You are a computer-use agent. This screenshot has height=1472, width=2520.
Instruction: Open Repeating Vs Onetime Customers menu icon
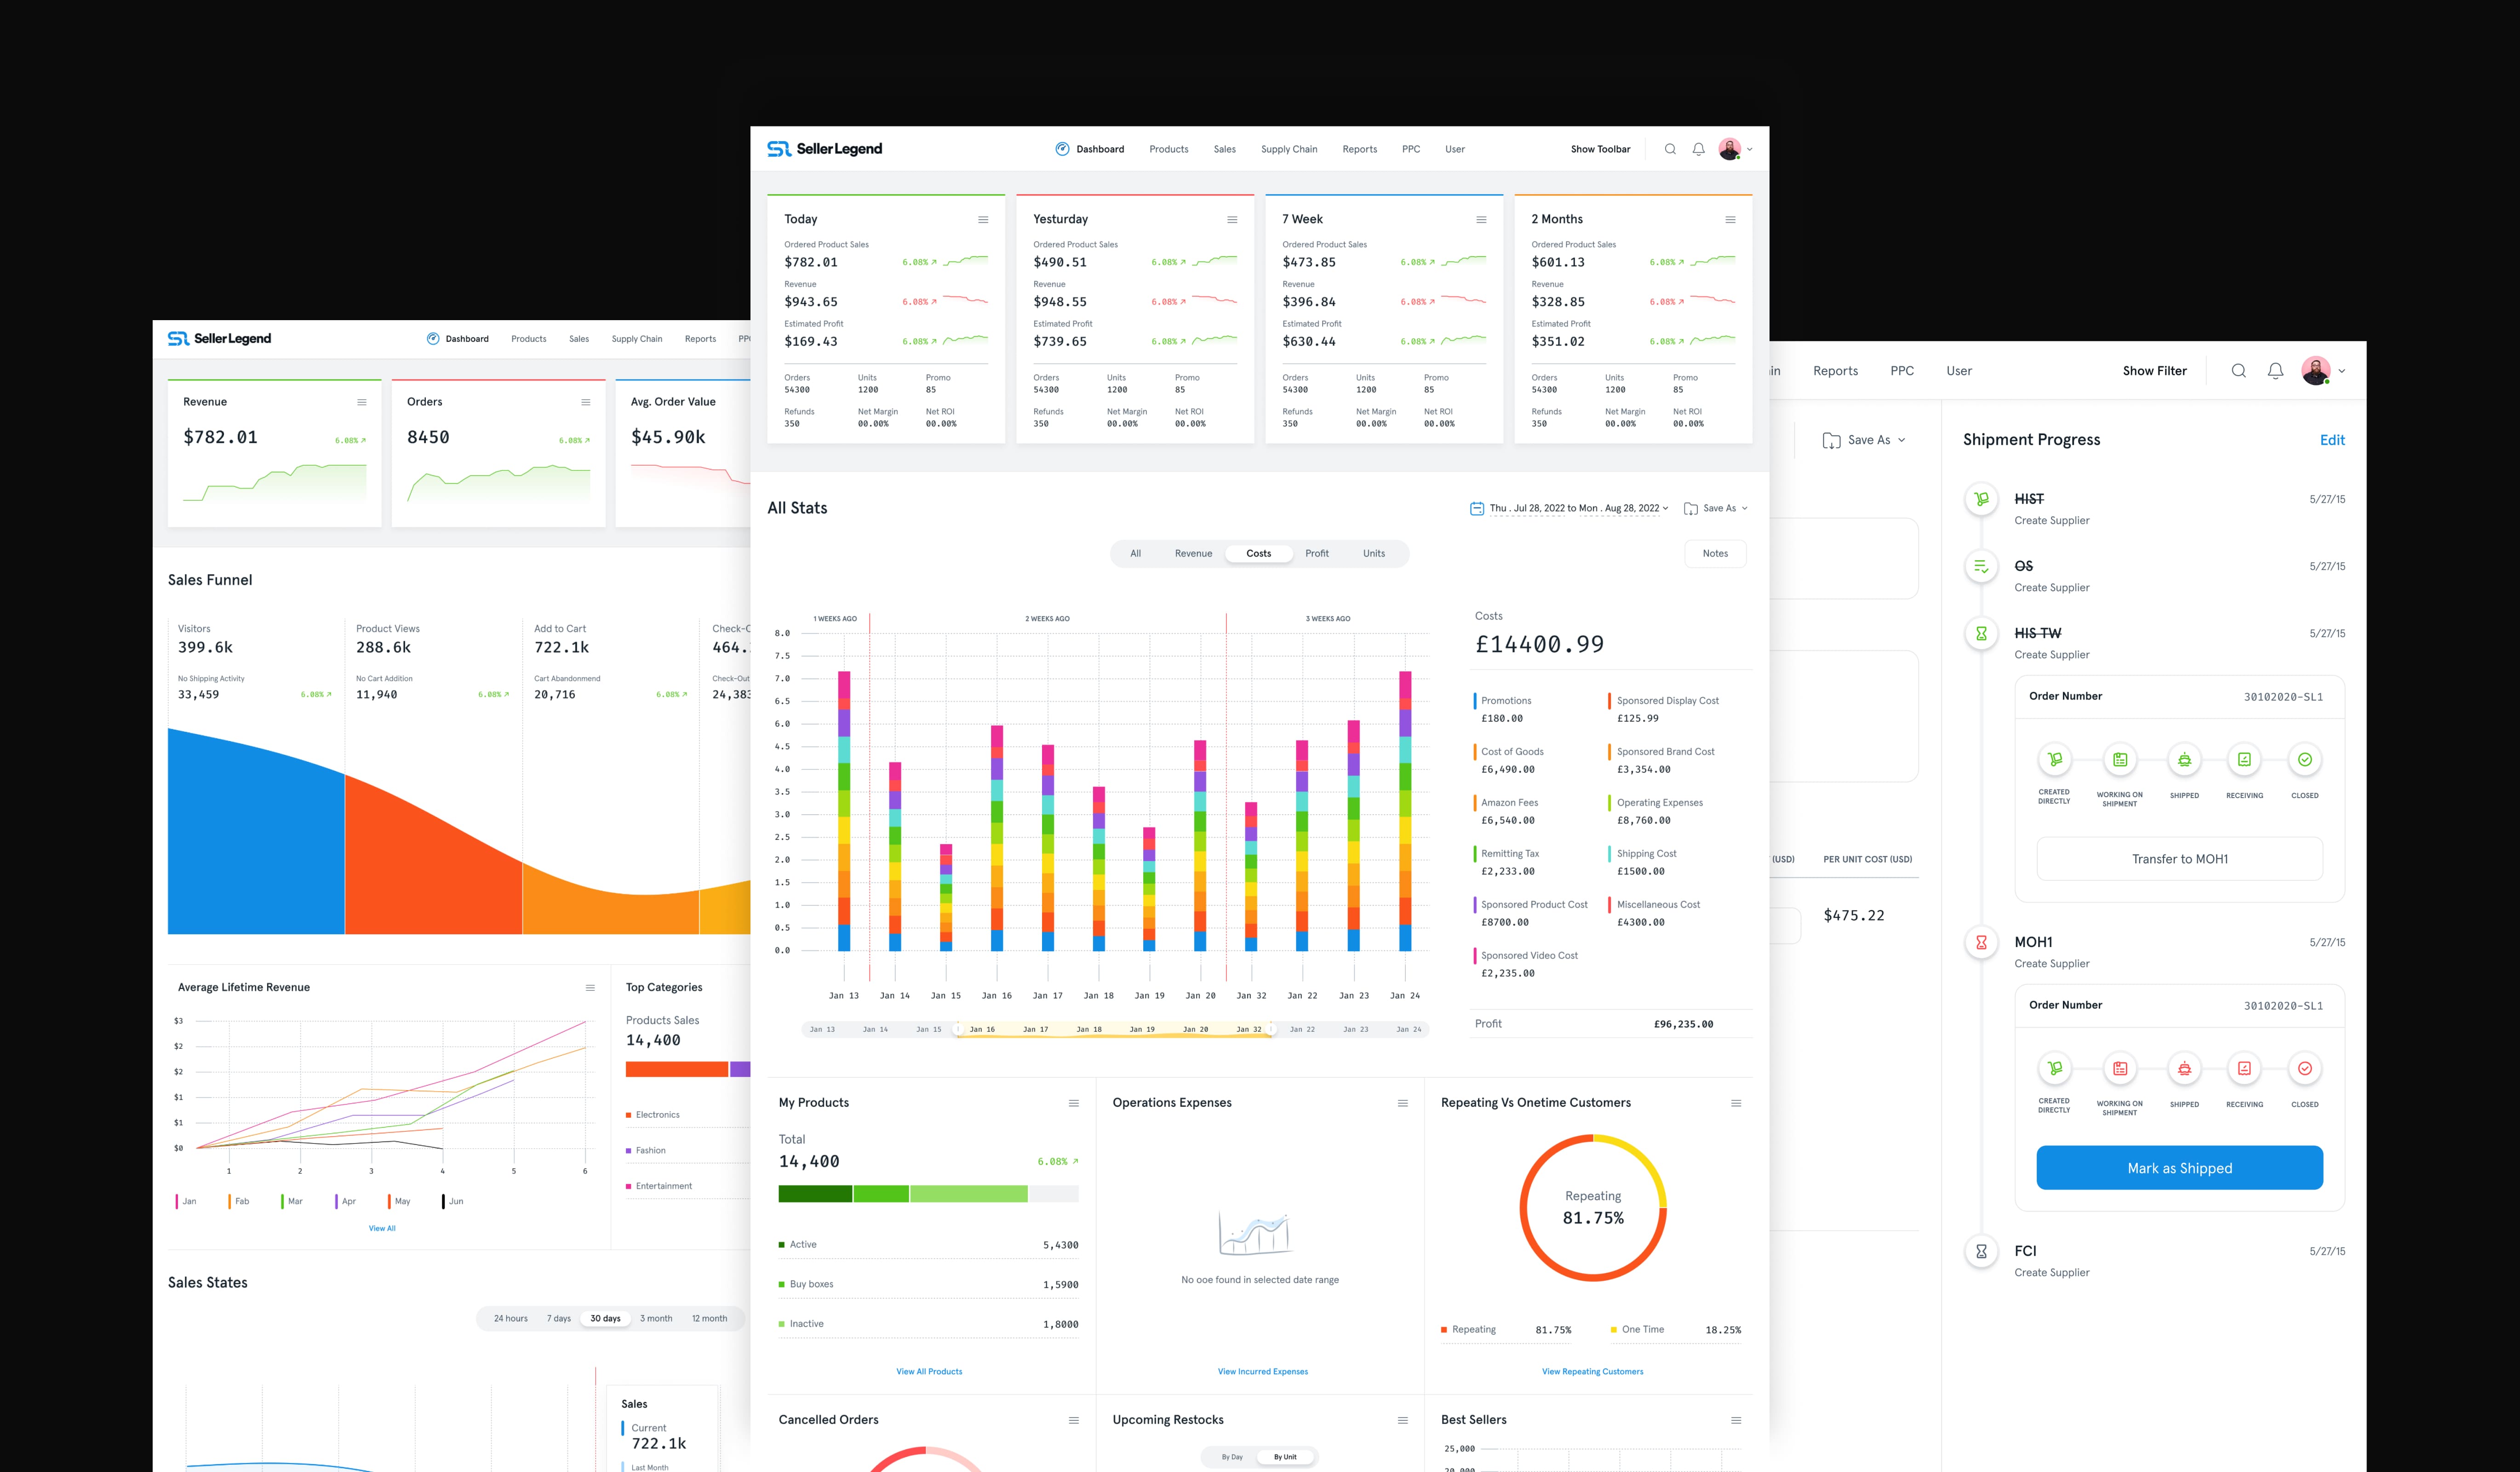1736,1103
